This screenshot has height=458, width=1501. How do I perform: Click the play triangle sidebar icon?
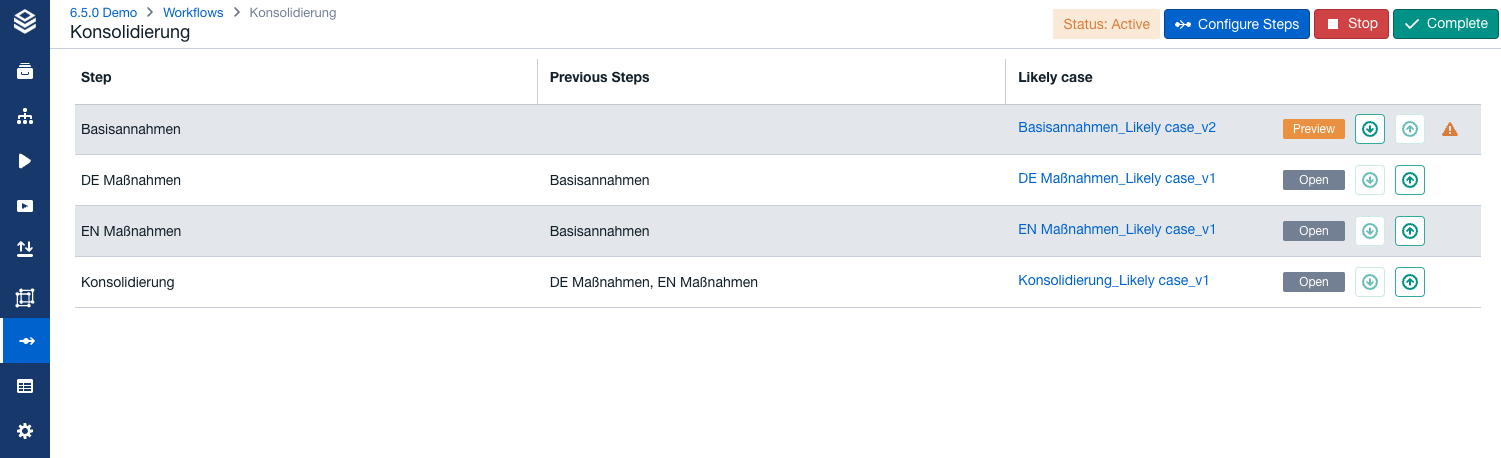point(25,161)
